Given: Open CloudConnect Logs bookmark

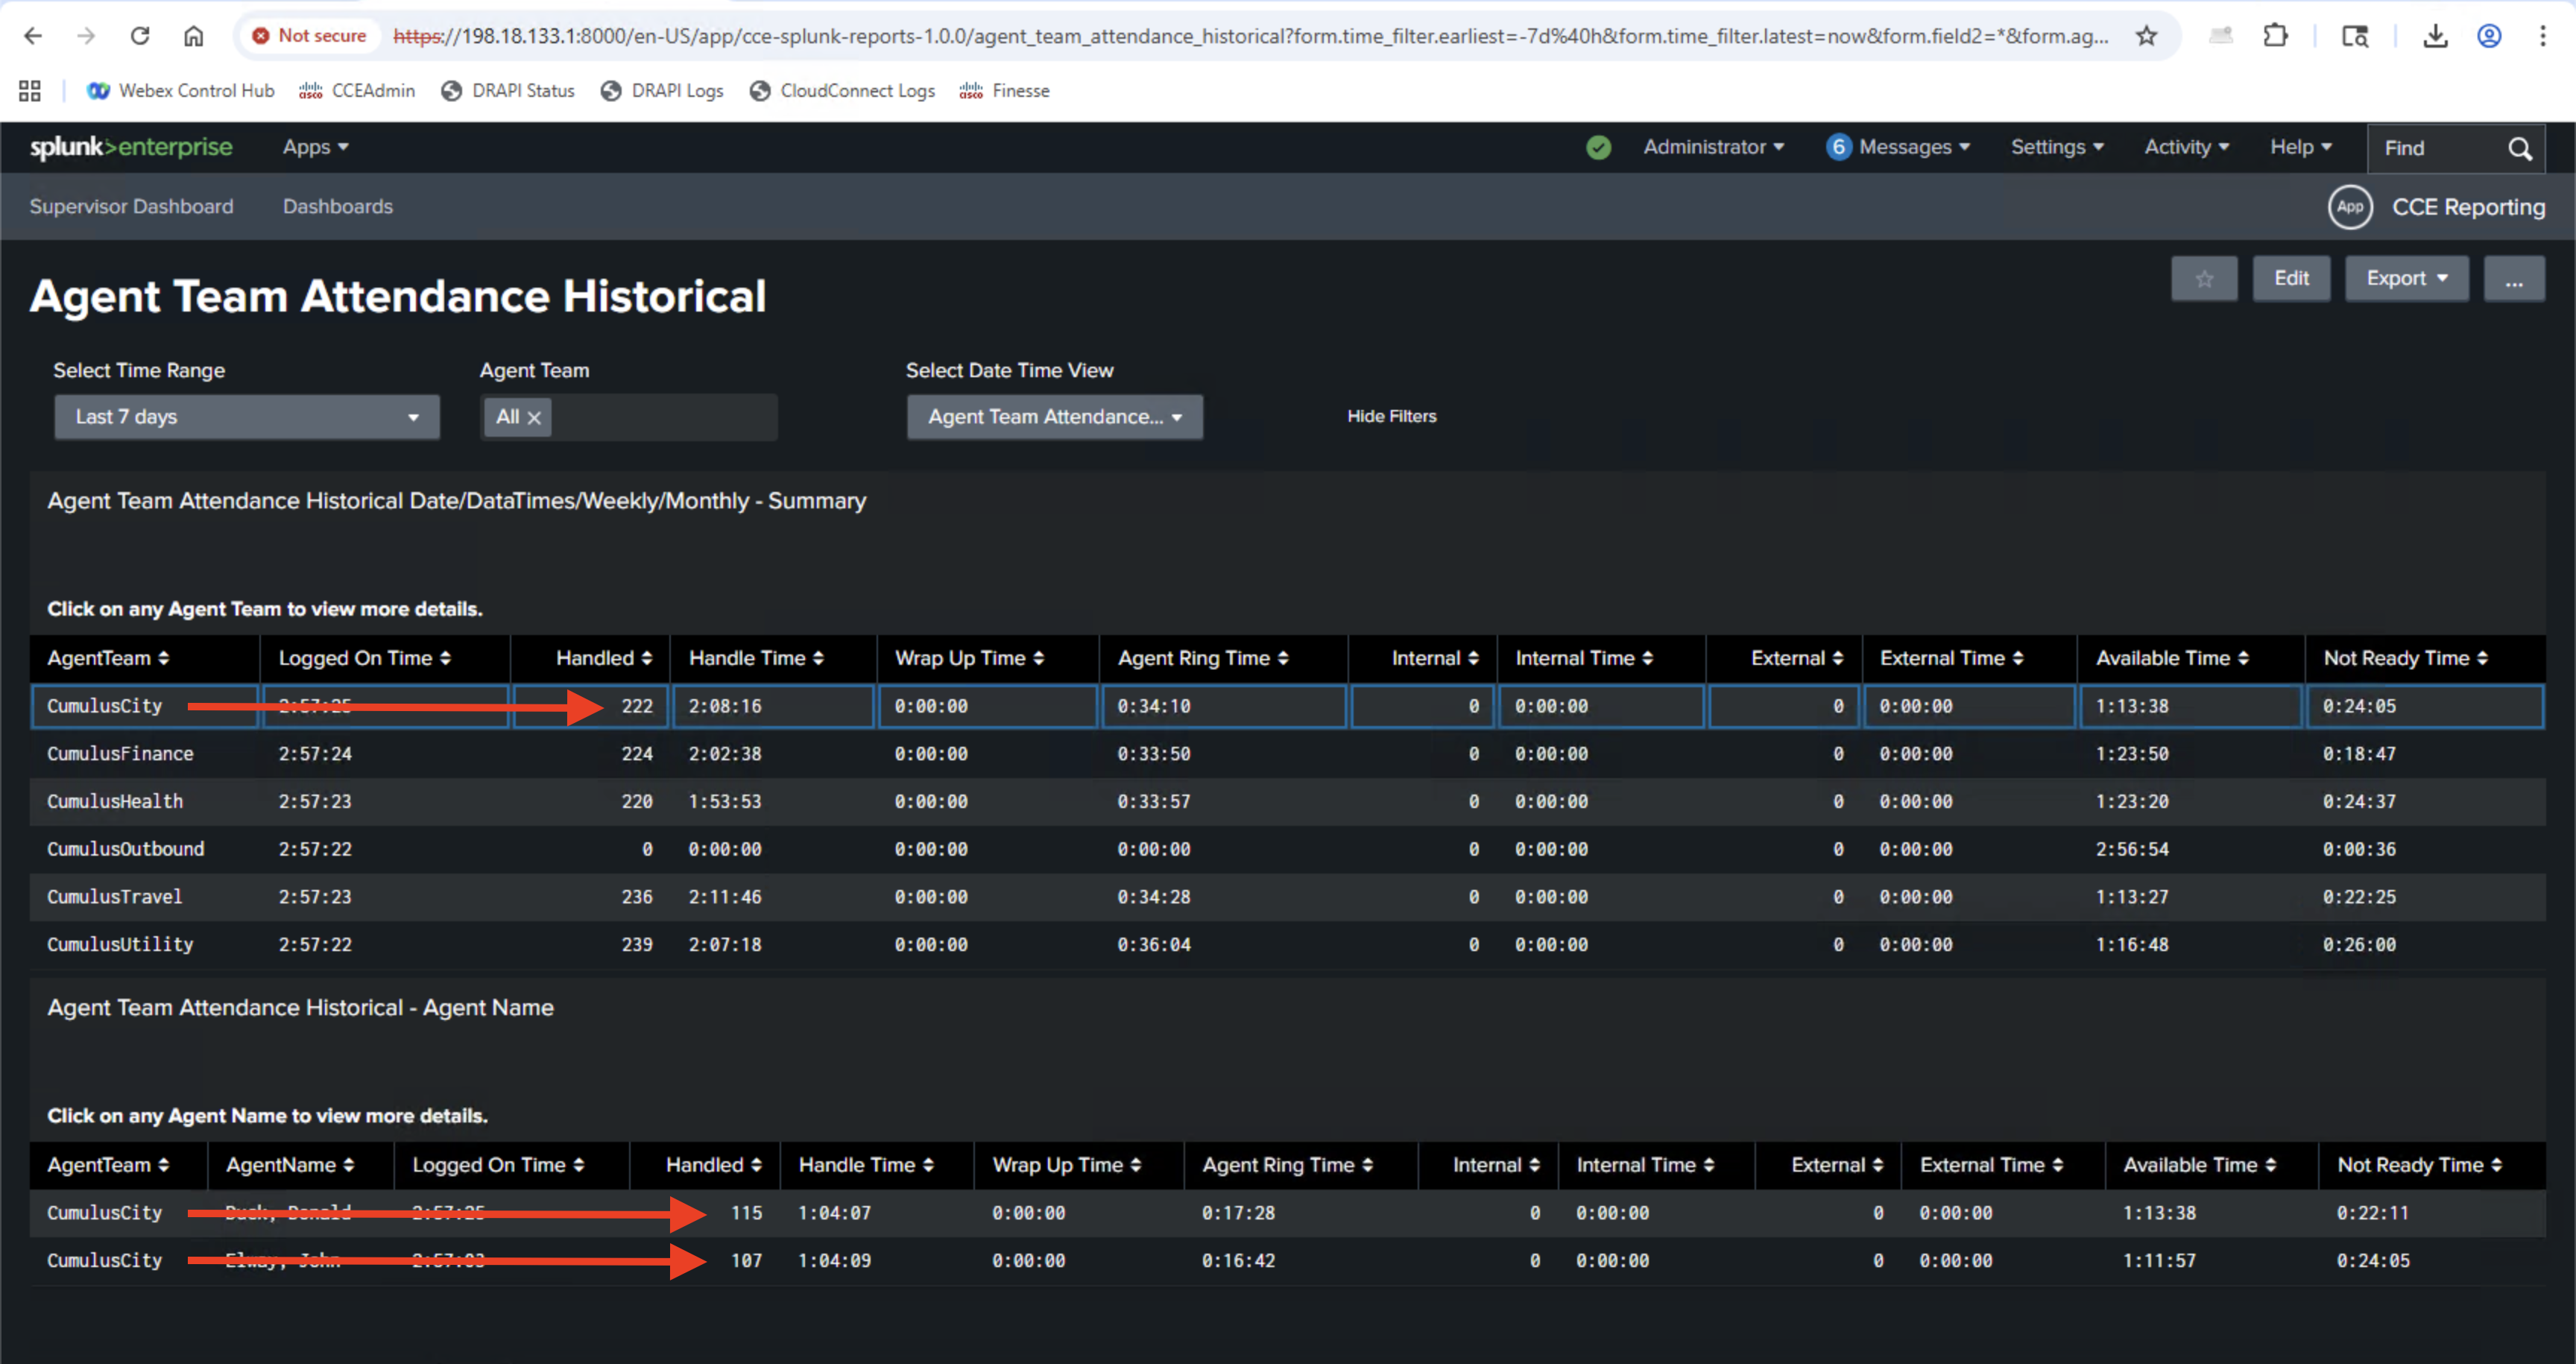Looking at the screenshot, I should pyautogui.click(x=842, y=91).
